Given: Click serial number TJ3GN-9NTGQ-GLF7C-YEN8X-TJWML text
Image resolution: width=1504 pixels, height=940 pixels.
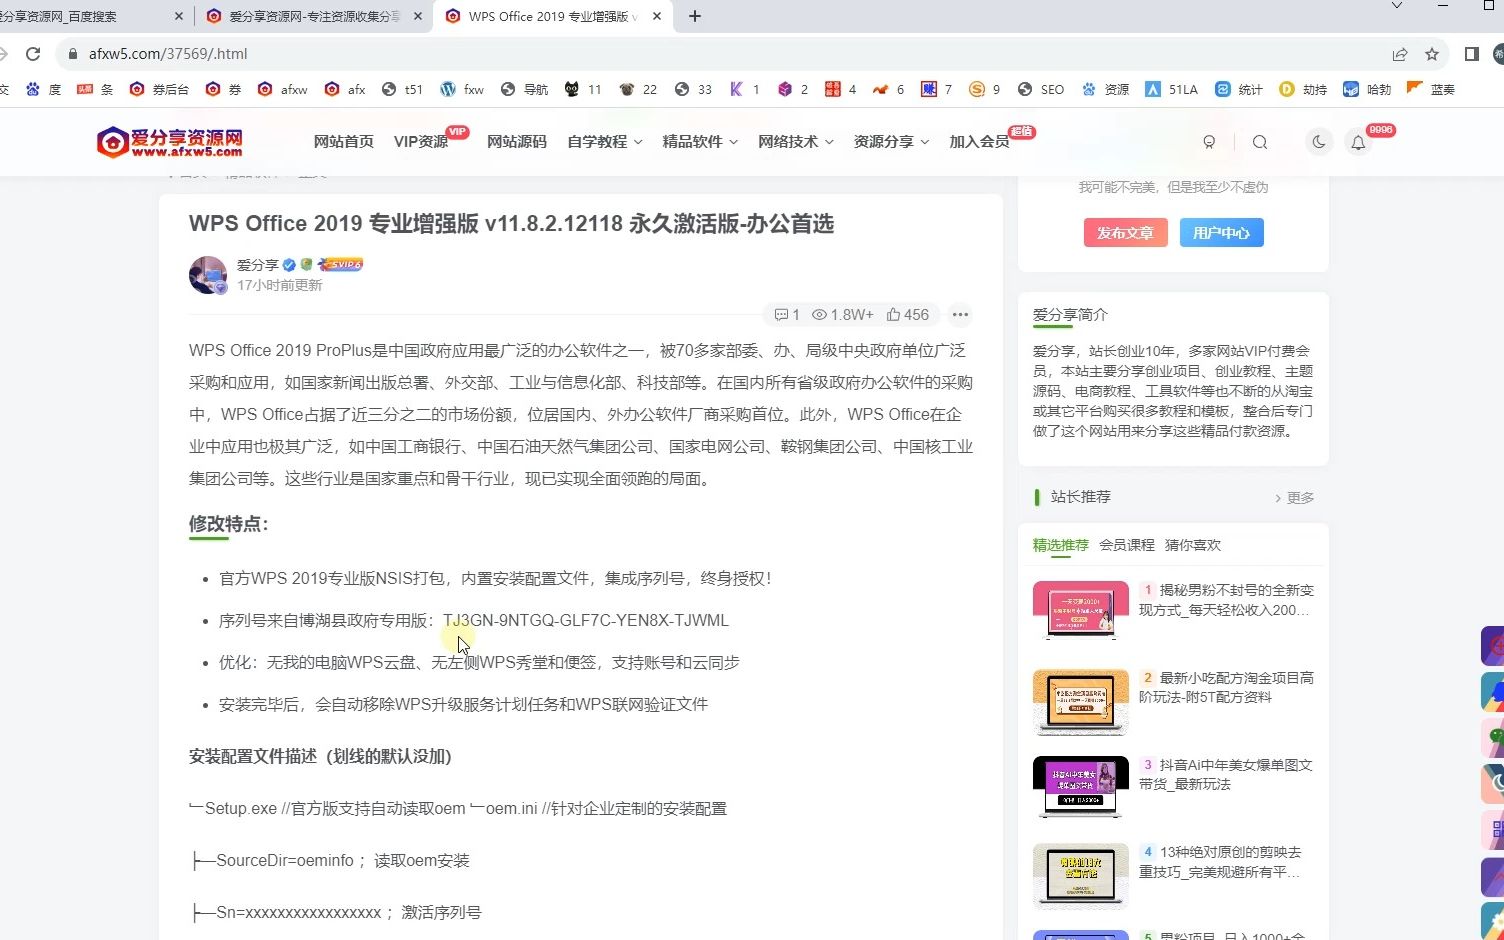Looking at the screenshot, I should 586,621.
